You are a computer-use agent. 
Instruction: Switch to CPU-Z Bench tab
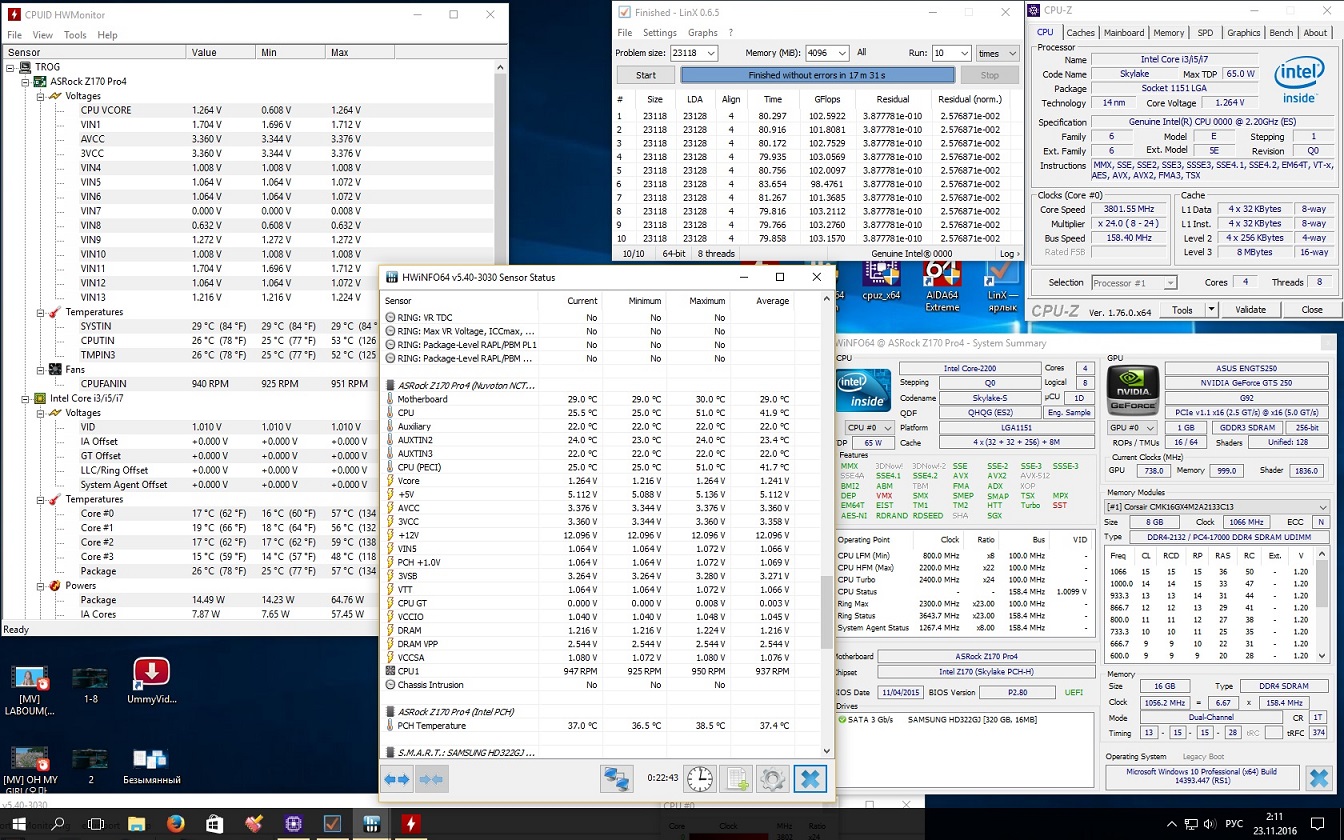(1280, 33)
